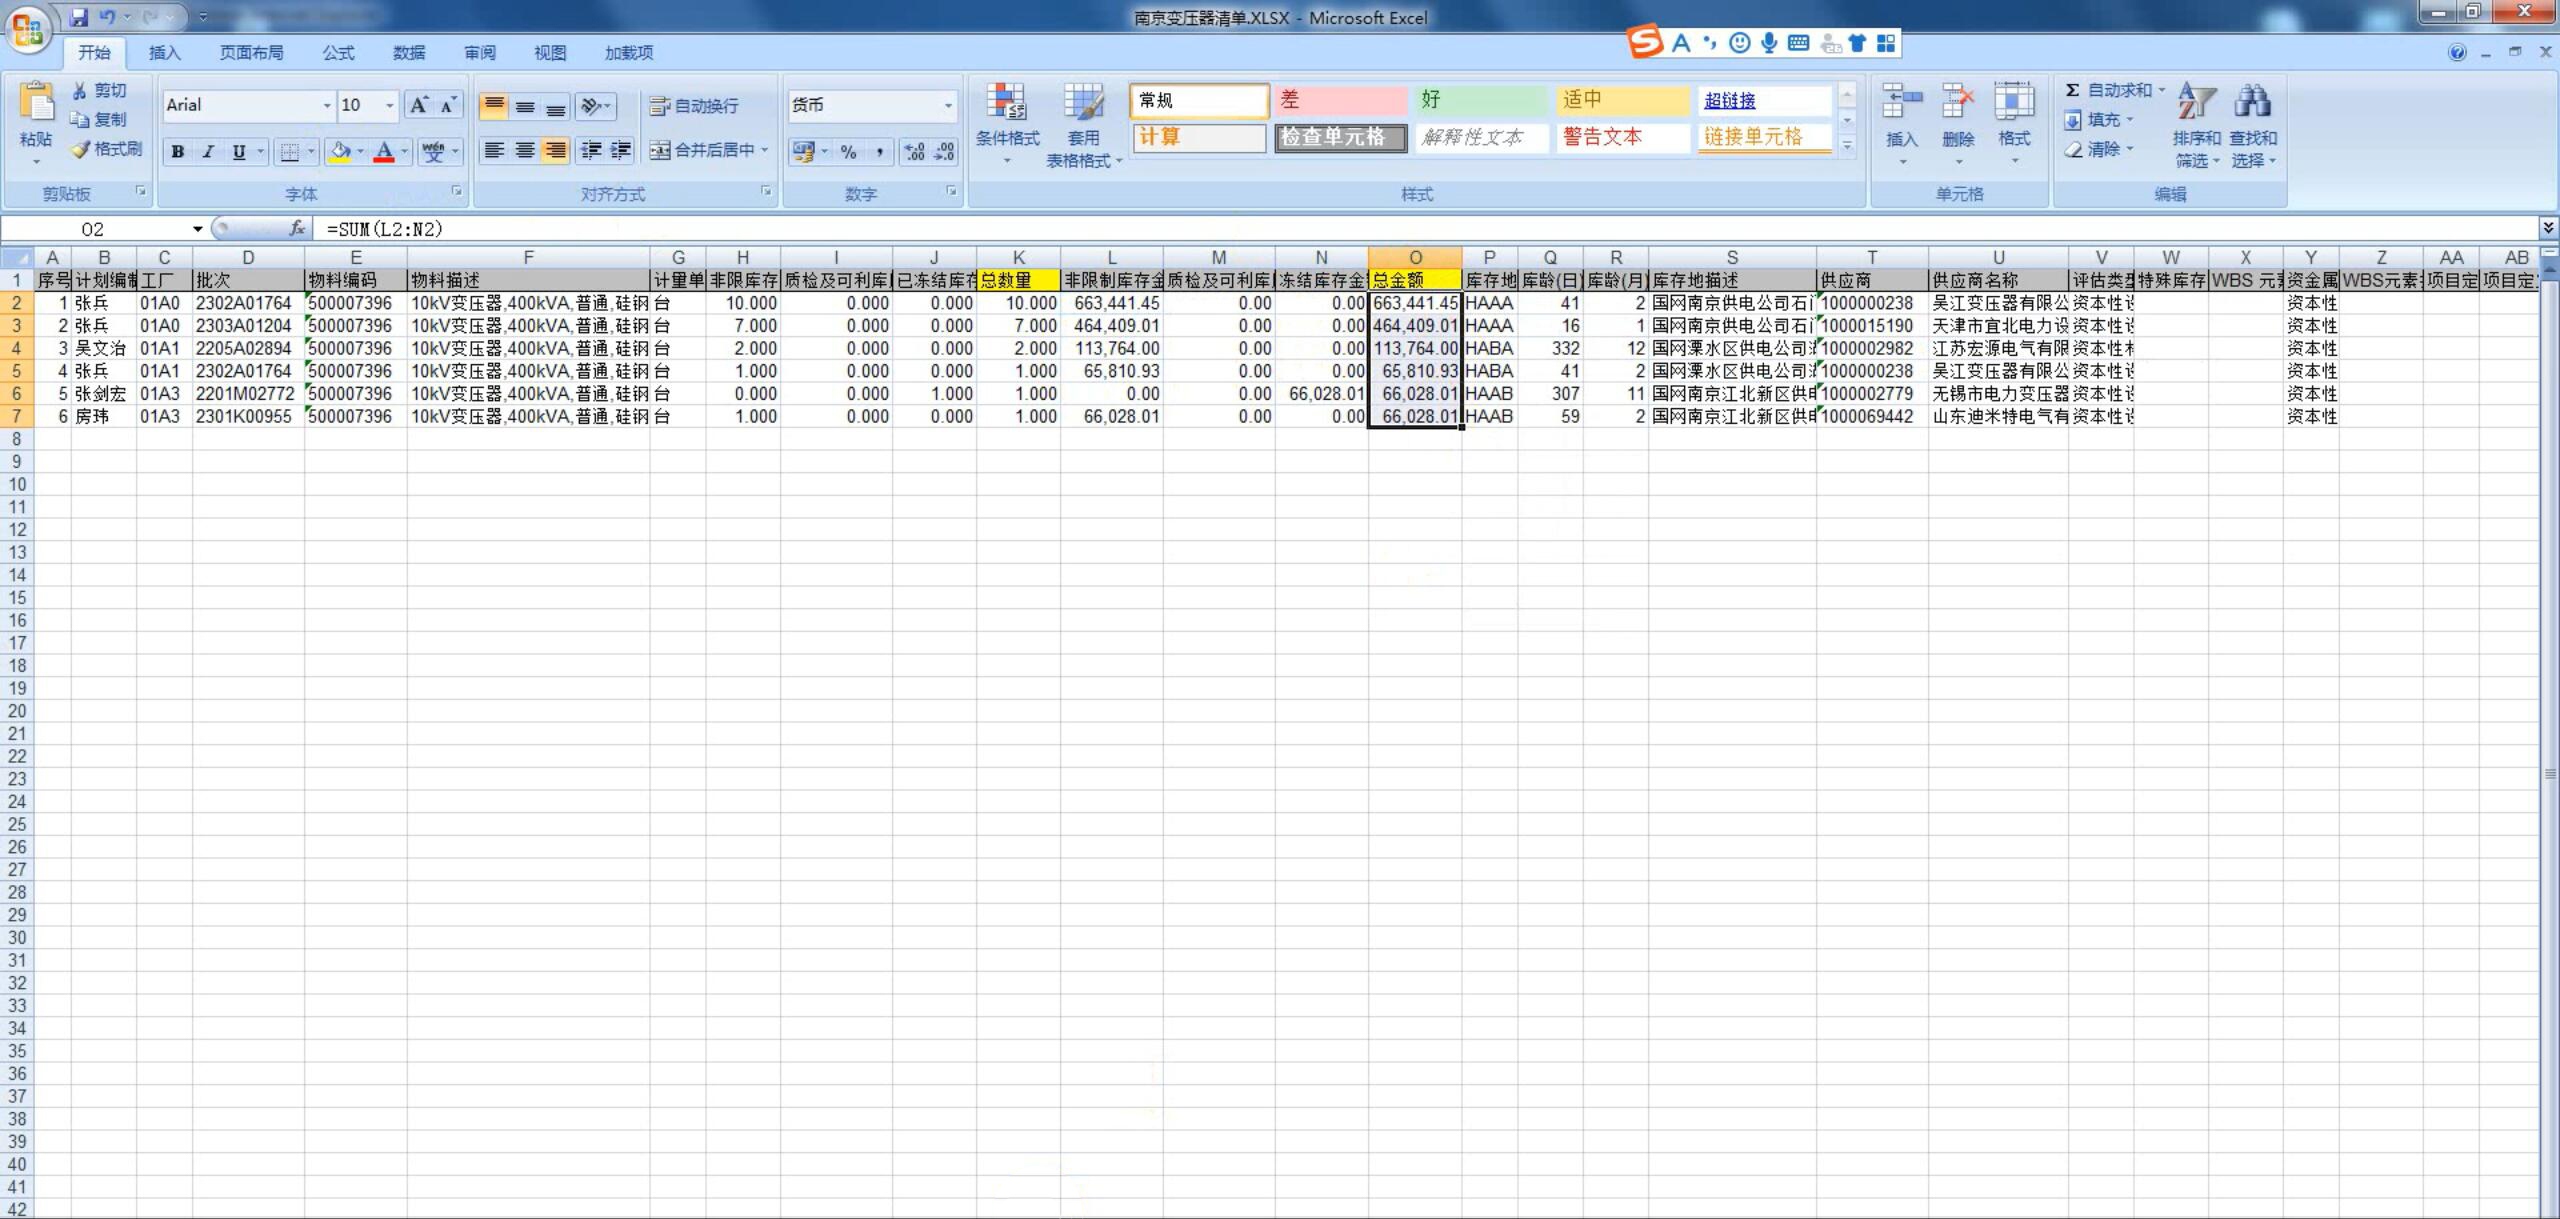The height and width of the screenshot is (1219, 2560).
Task: Click the AutoSum (自动求和) icon
Action: (2074, 90)
